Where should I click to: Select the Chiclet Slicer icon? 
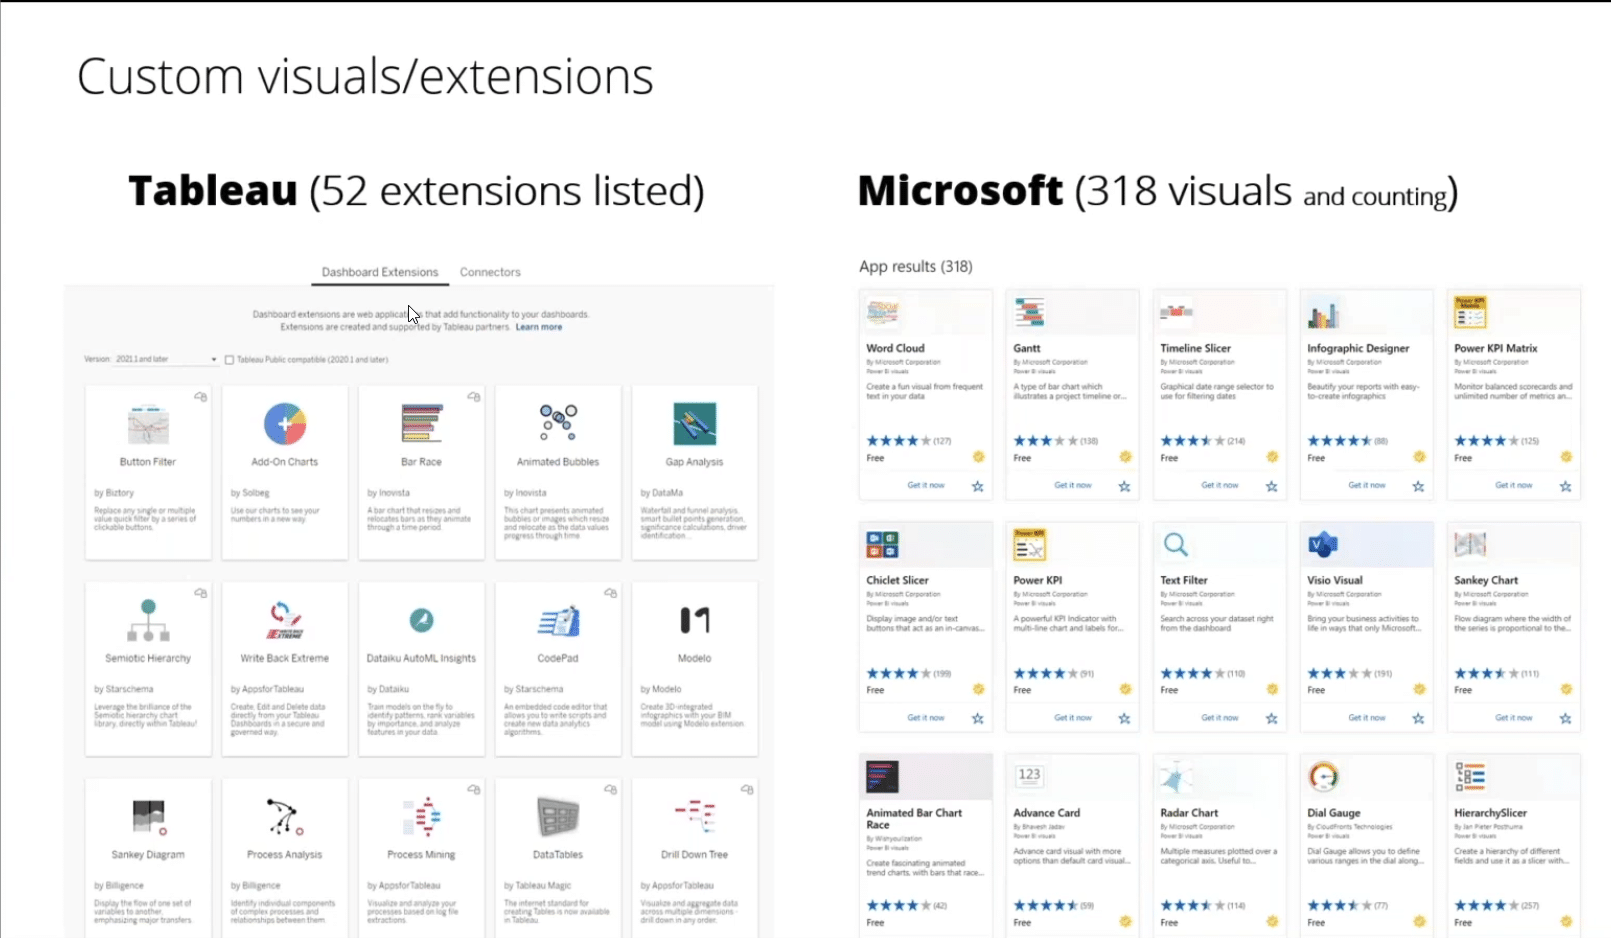pos(883,544)
